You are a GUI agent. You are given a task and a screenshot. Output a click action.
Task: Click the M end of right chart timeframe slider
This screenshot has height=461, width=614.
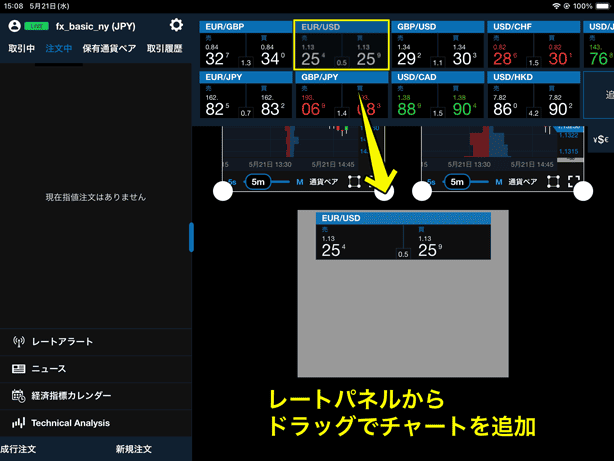coord(498,182)
